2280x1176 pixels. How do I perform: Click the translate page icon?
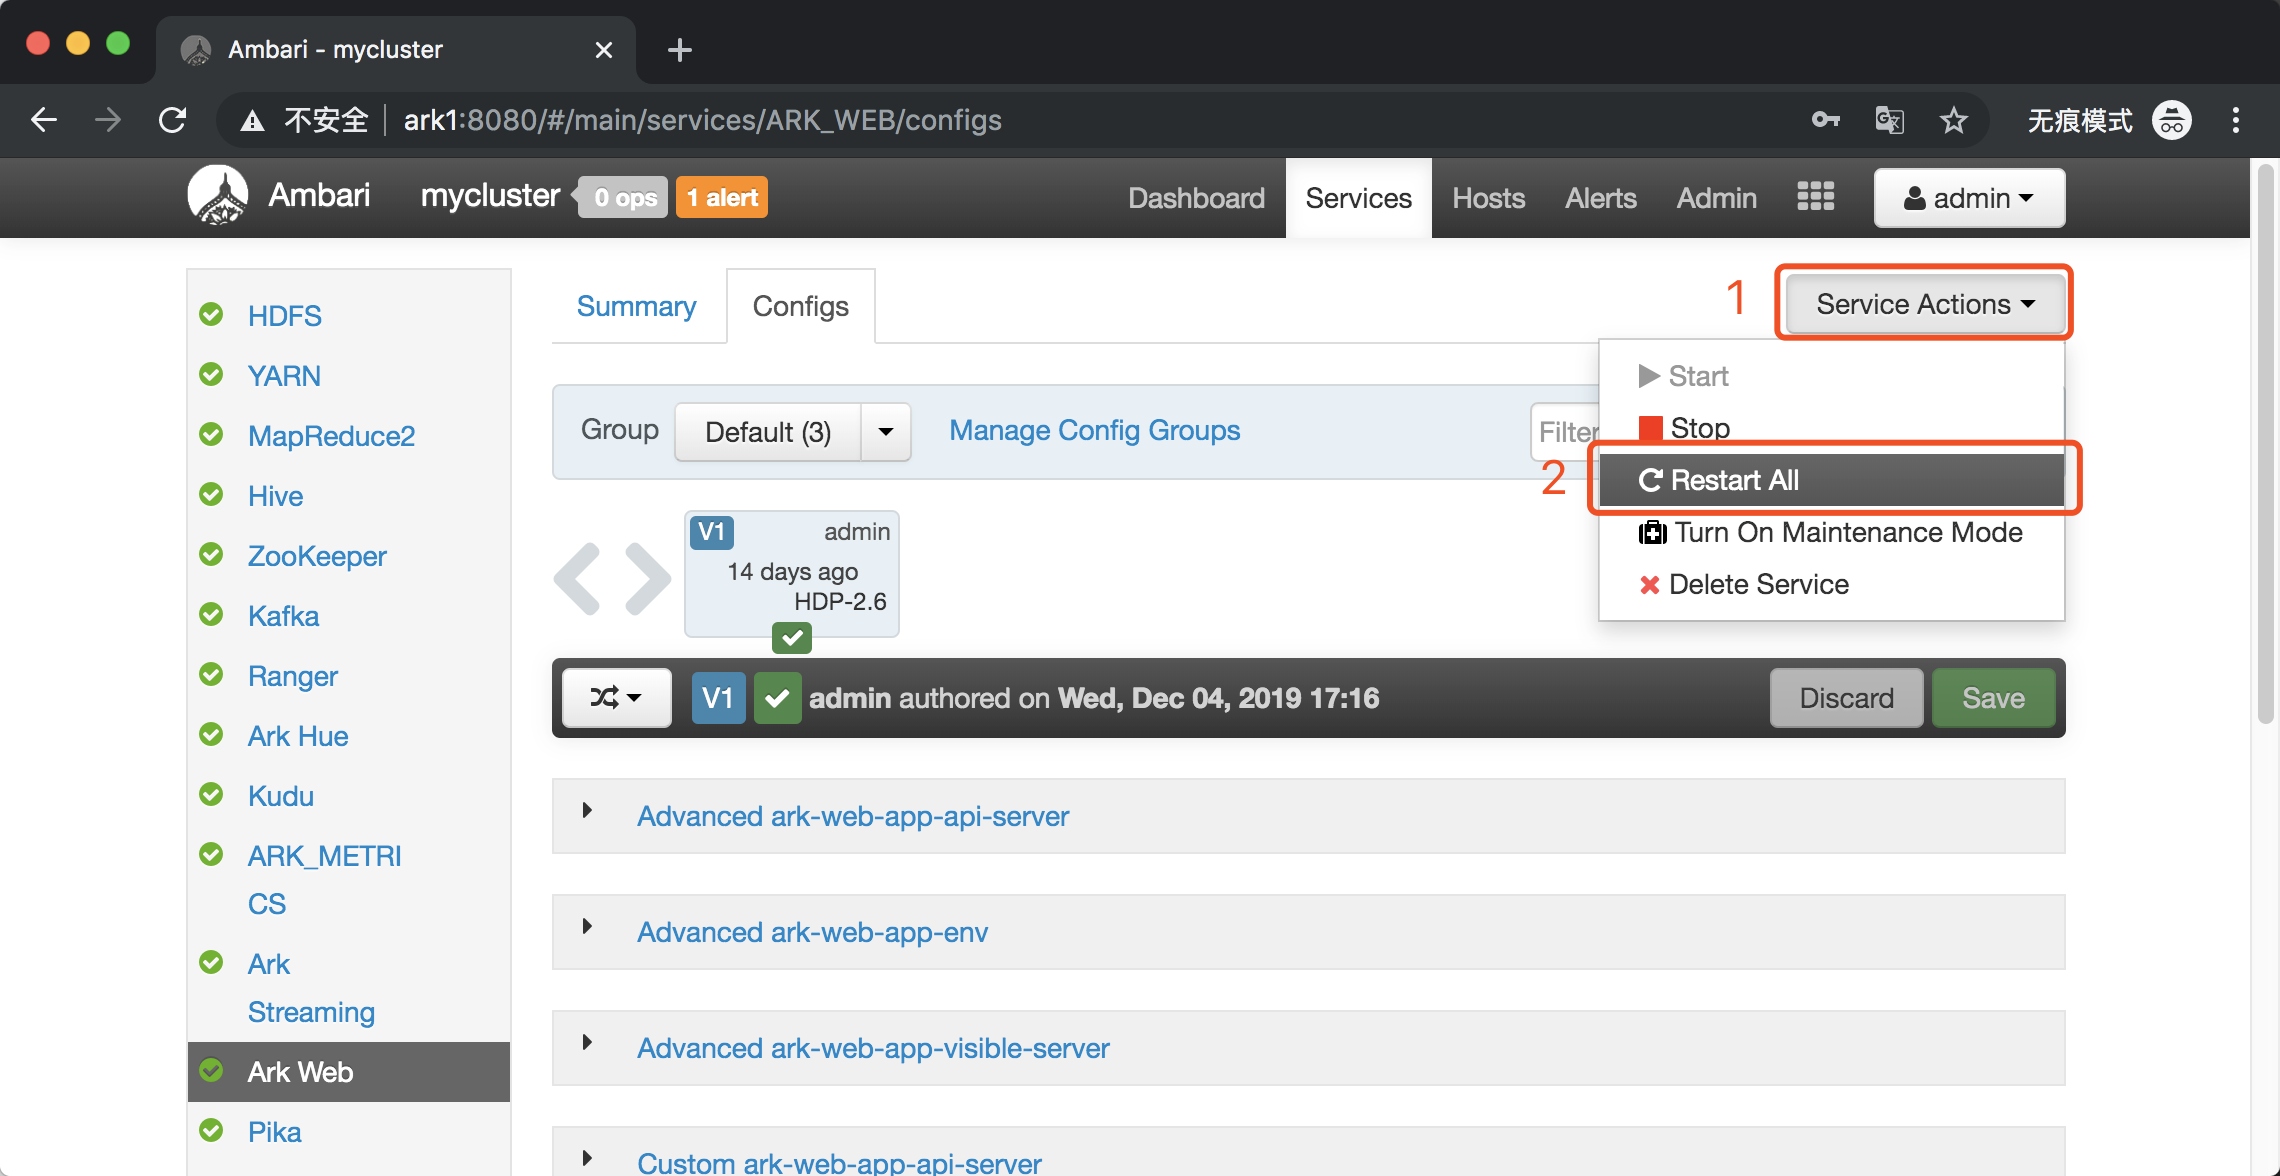click(1889, 120)
